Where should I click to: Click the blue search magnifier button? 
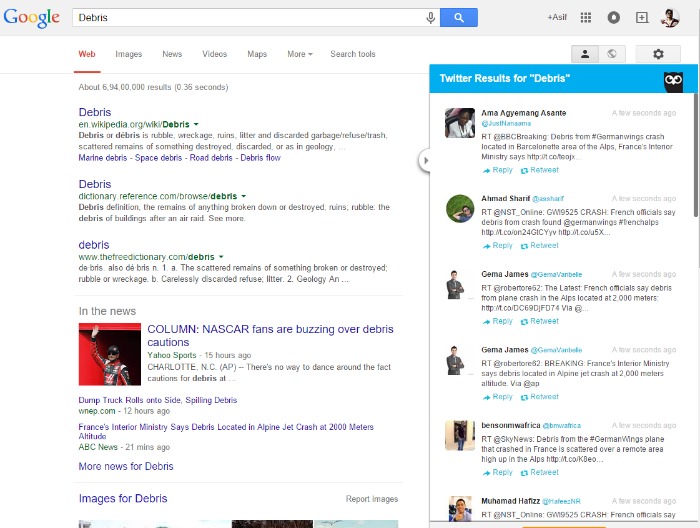tap(458, 17)
